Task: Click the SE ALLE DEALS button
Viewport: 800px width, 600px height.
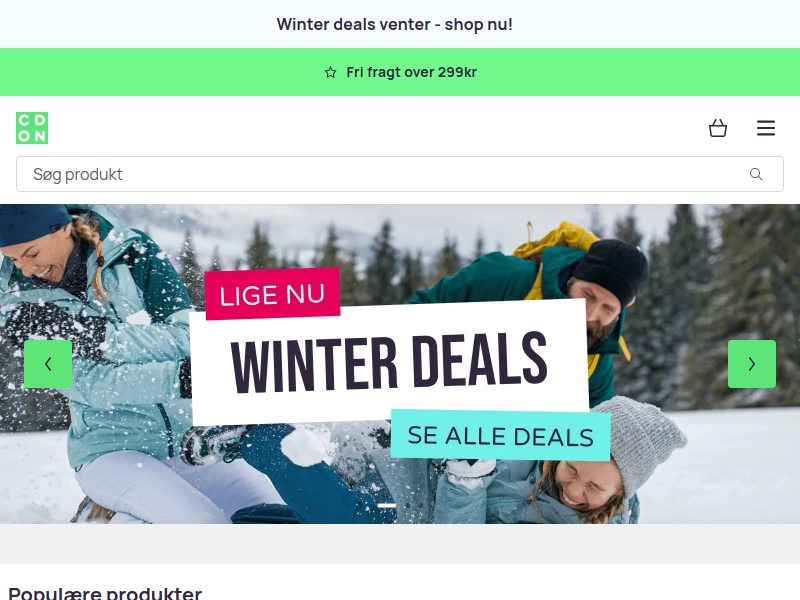Action: click(x=501, y=435)
